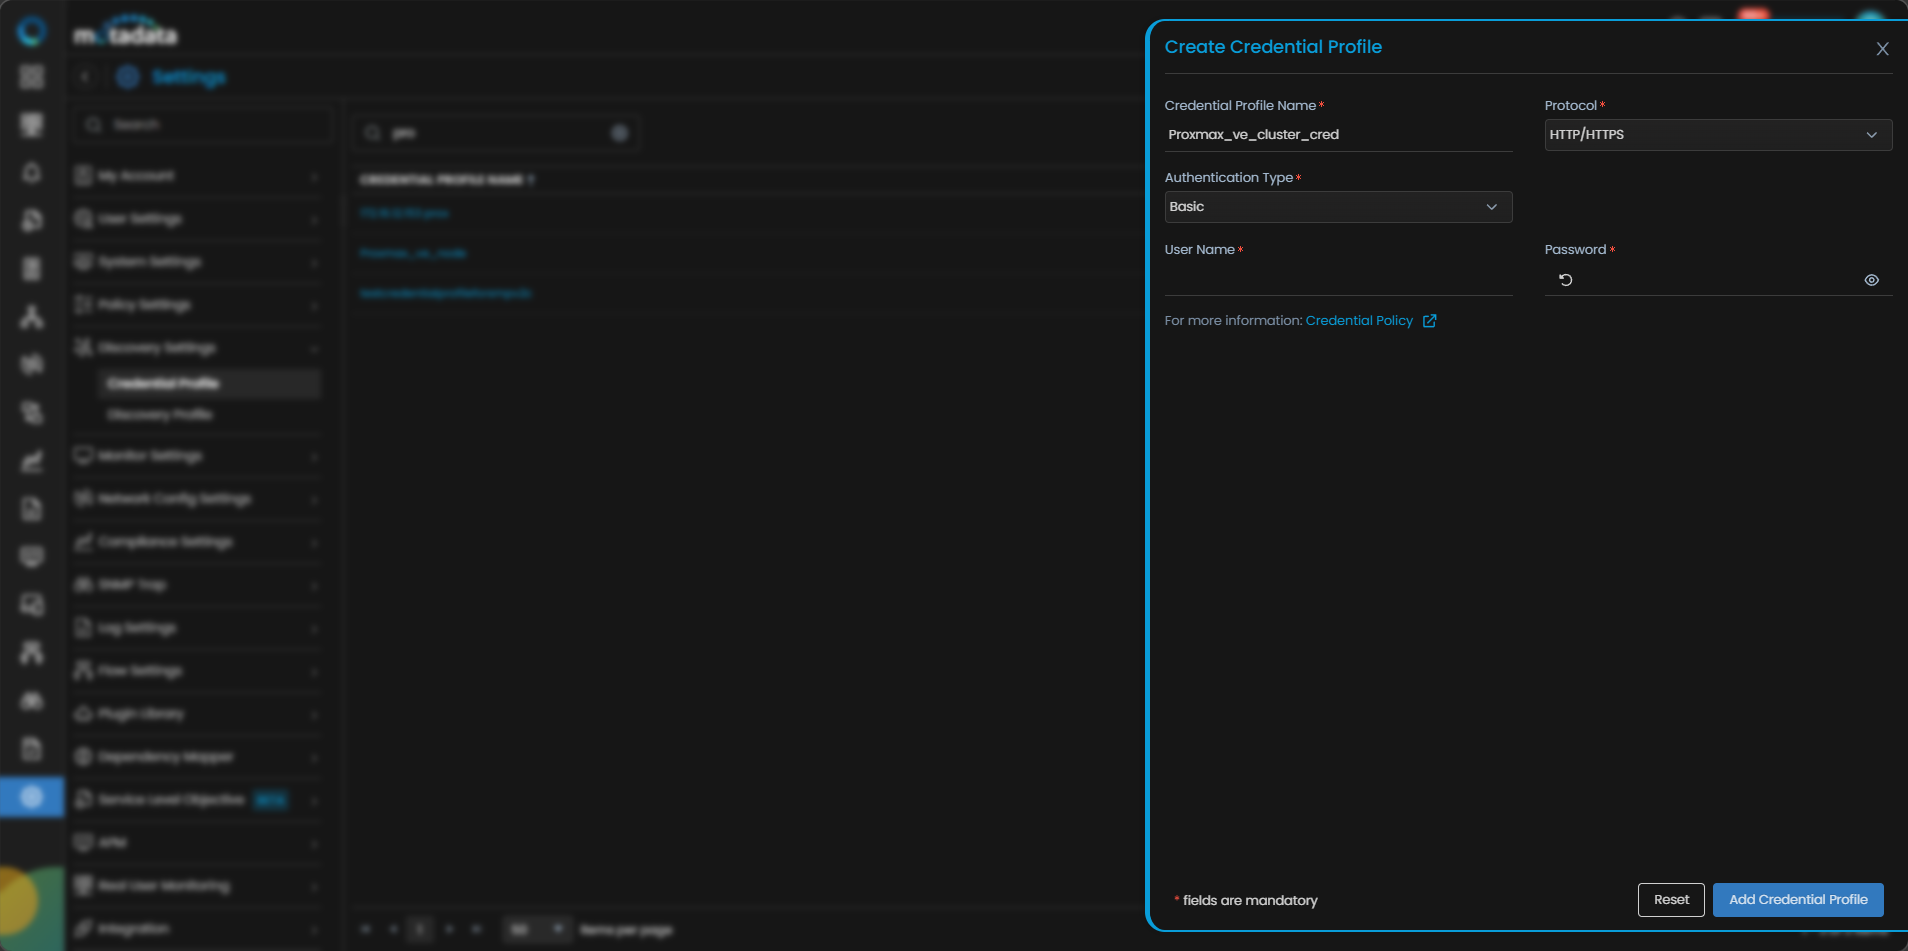
Task: Open the Protocol dropdown showing HTTP/HTTPS
Action: 1717,135
